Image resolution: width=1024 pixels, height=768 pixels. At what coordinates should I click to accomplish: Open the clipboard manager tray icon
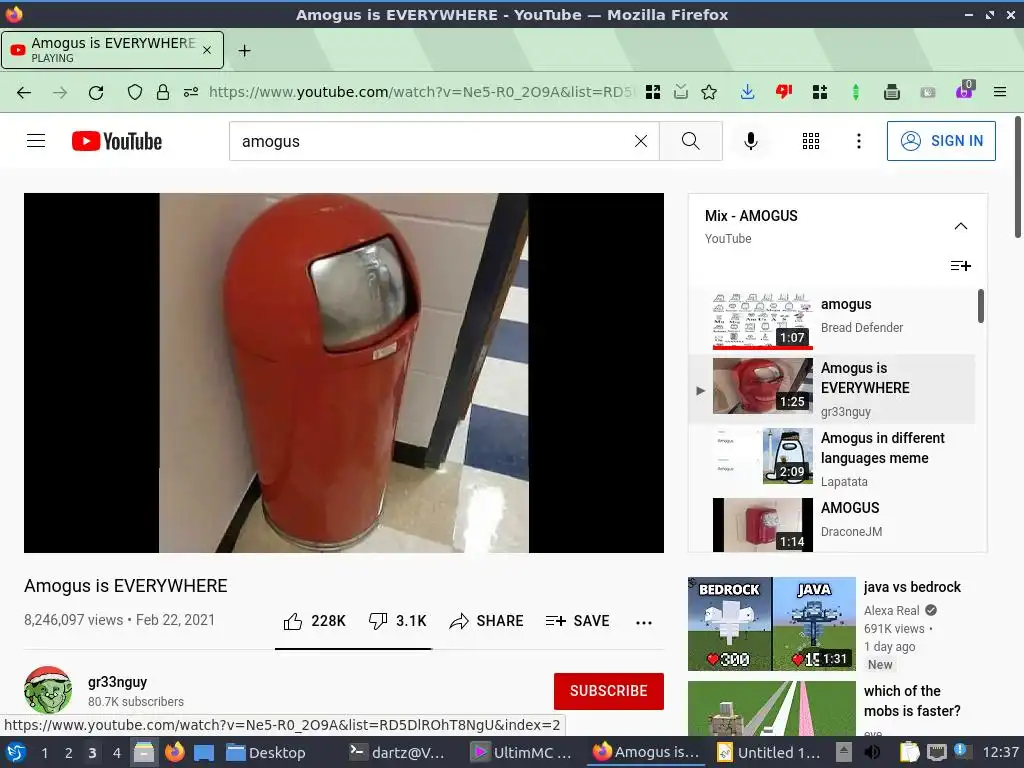(909, 753)
